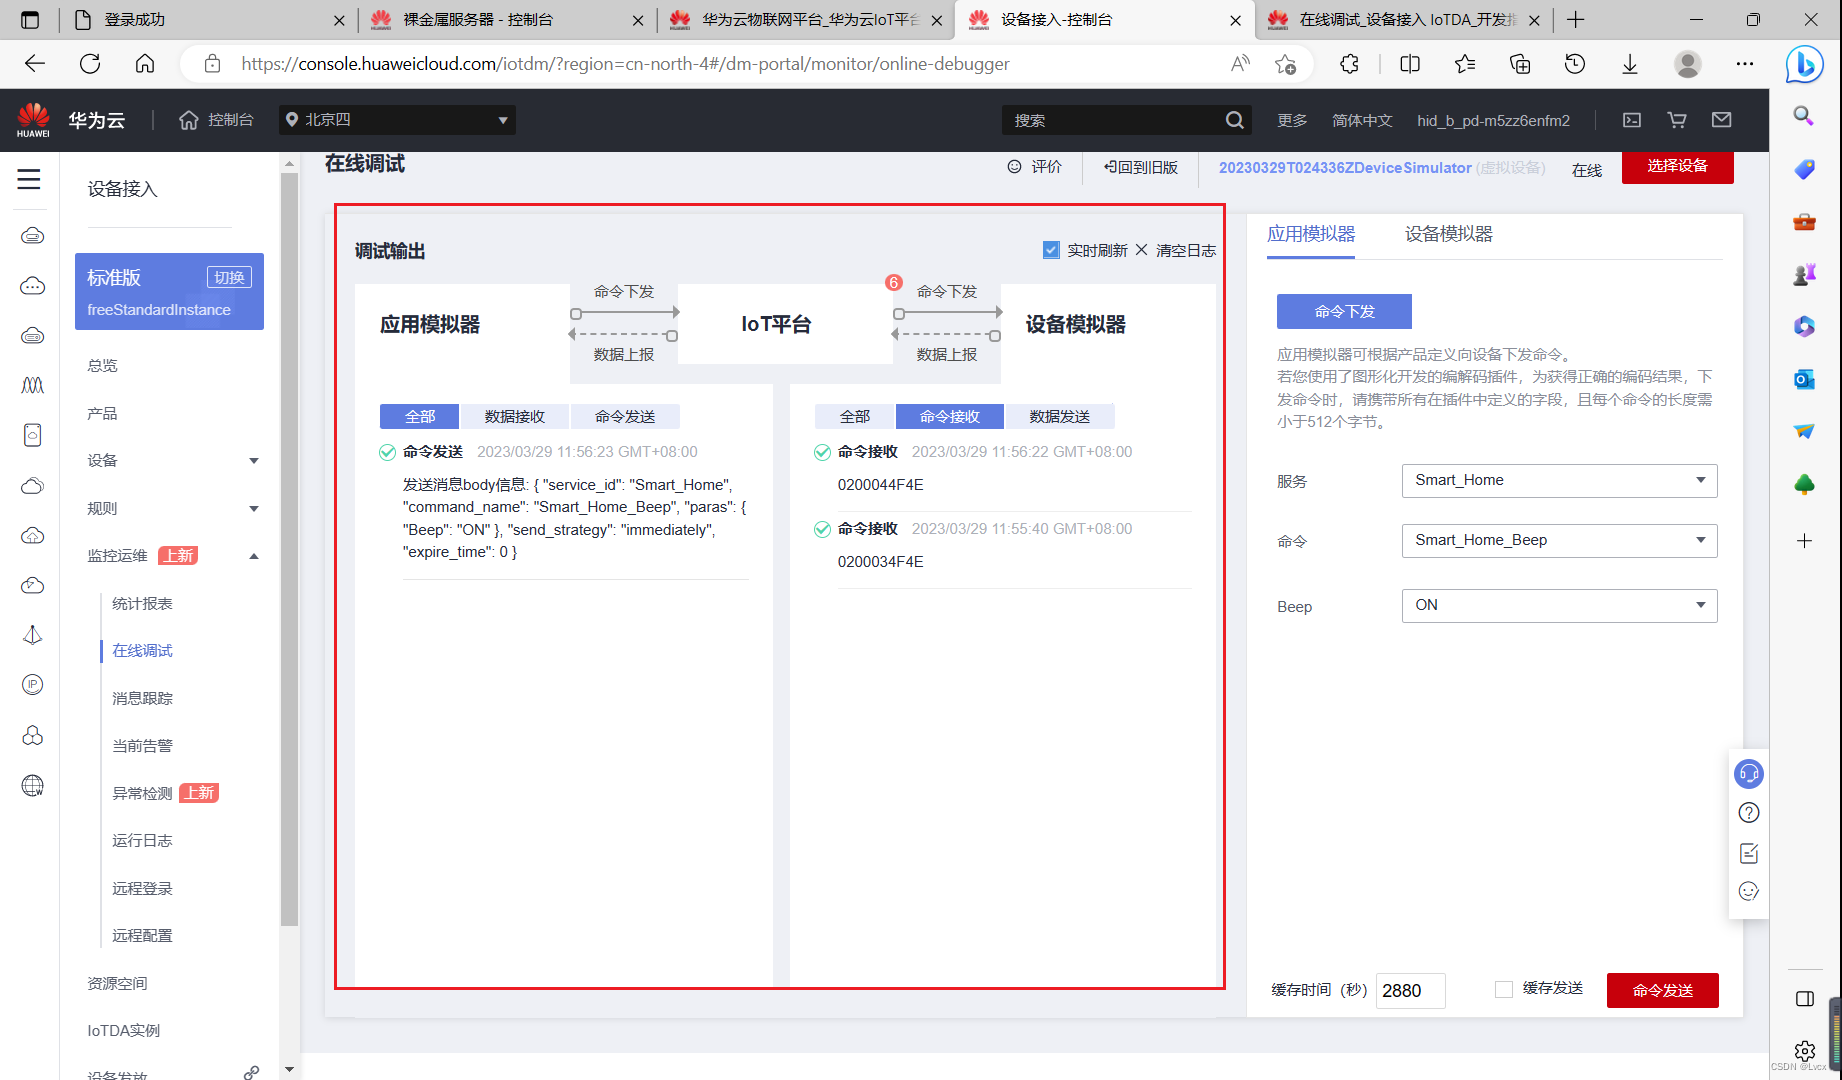Open Edge sidebar settings gear
The width and height of the screenshot is (1842, 1080).
[1805, 1051]
